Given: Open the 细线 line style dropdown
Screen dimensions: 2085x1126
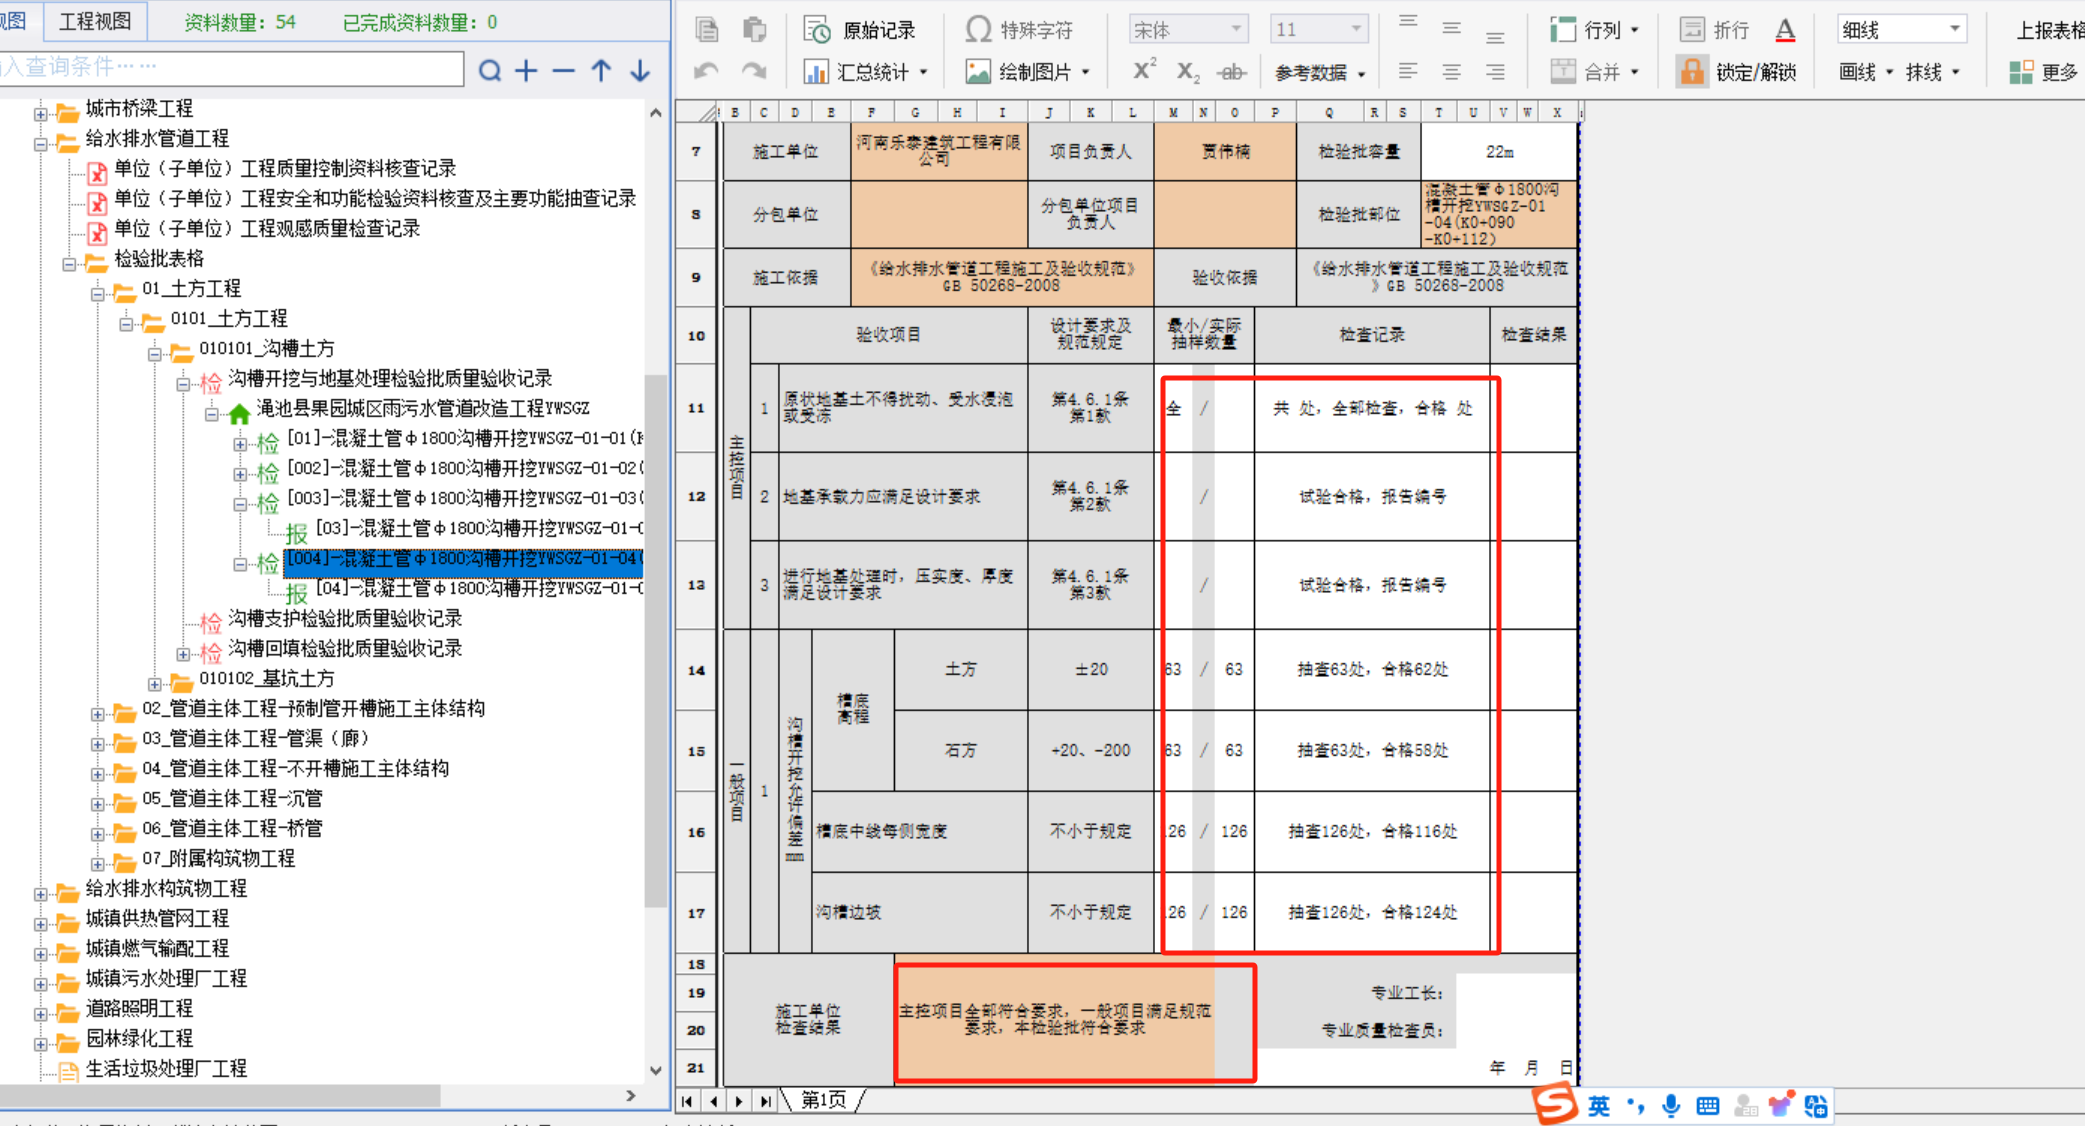Looking at the screenshot, I should [x=1901, y=30].
